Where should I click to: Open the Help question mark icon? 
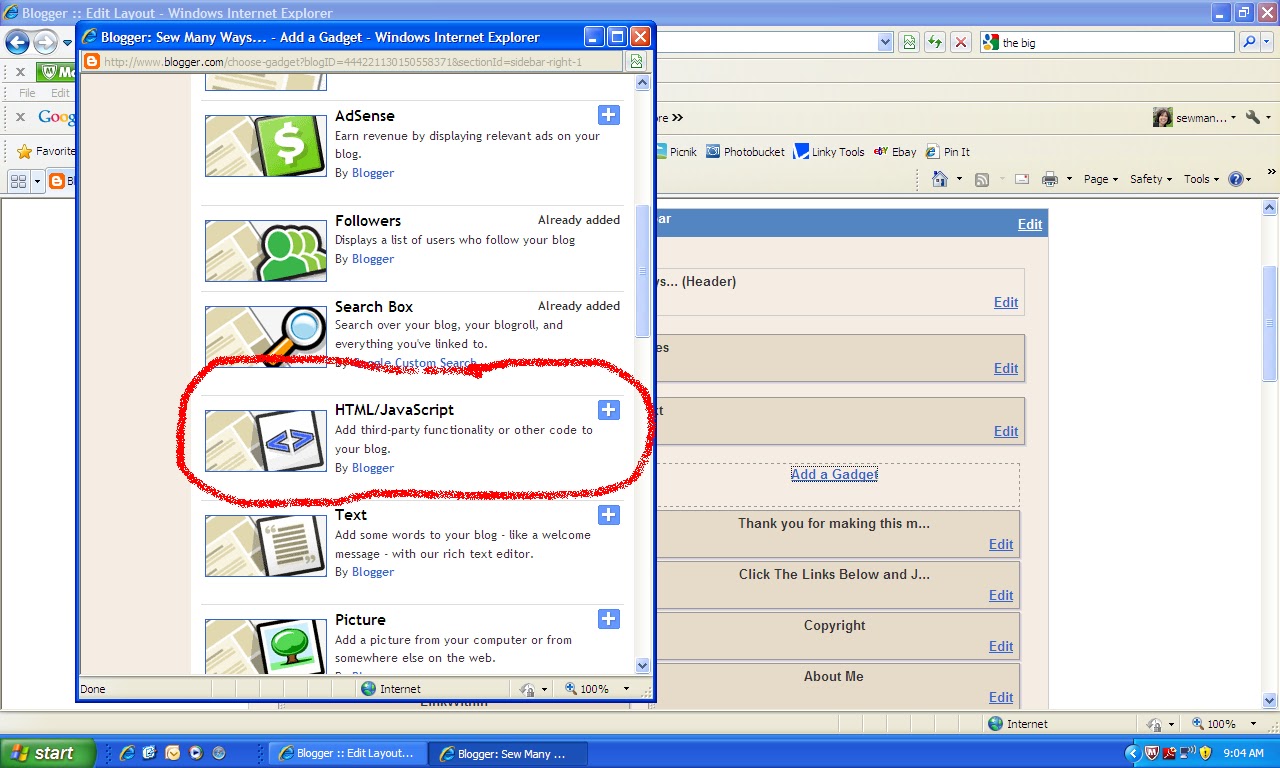(x=1236, y=179)
